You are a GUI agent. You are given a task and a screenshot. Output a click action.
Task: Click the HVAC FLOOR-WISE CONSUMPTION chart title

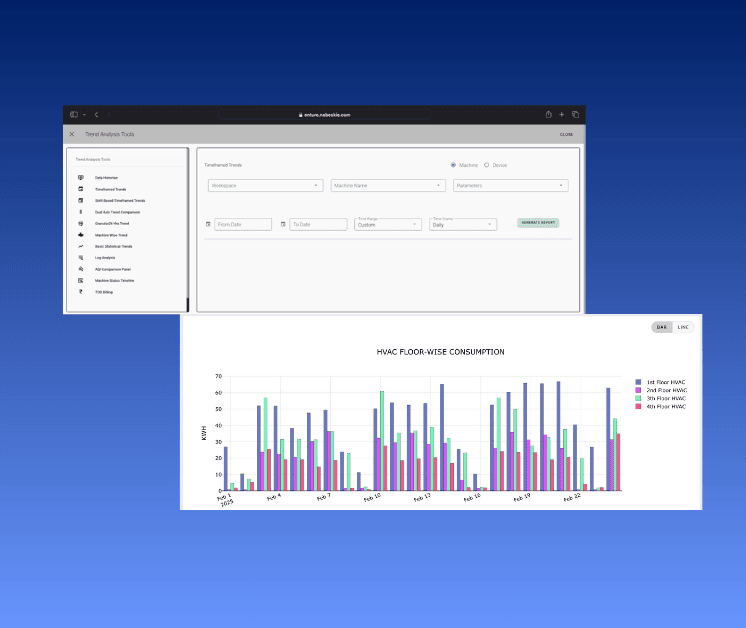coord(441,352)
